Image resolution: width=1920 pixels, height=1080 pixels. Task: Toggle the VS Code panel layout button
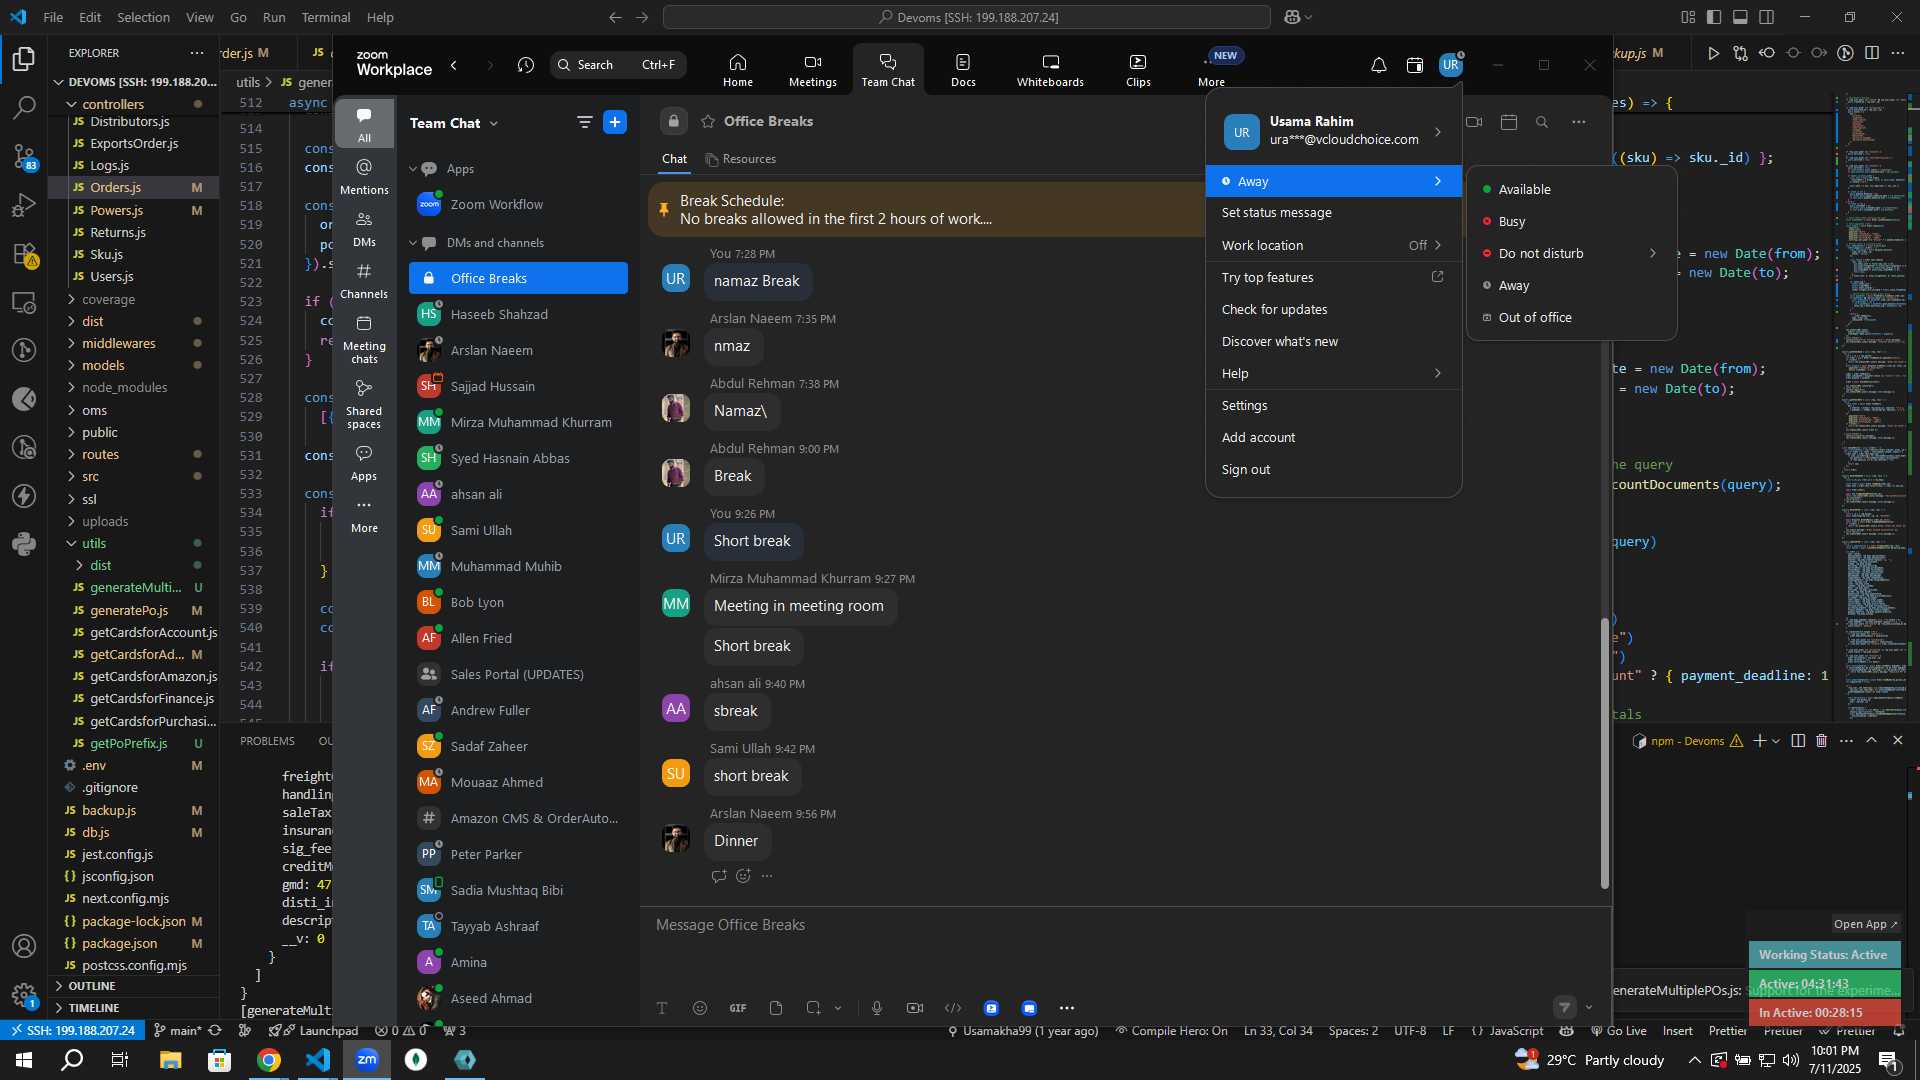click(1740, 17)
